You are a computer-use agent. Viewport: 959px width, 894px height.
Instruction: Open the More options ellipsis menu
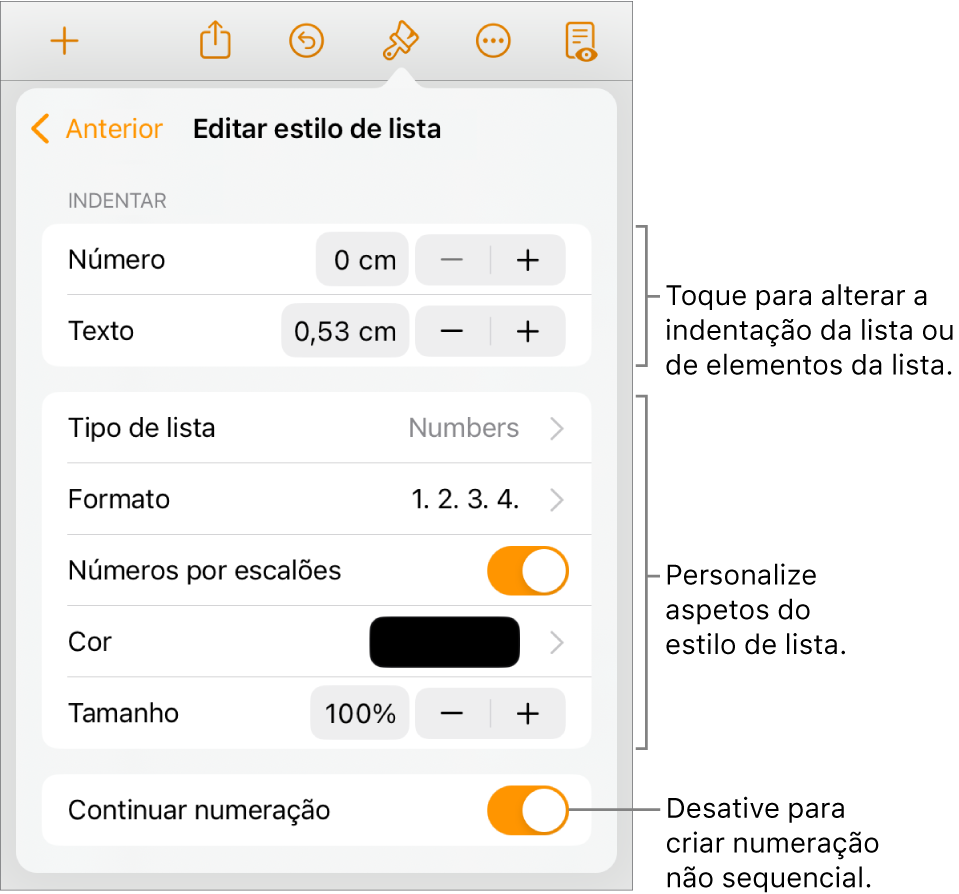point(491,40)
